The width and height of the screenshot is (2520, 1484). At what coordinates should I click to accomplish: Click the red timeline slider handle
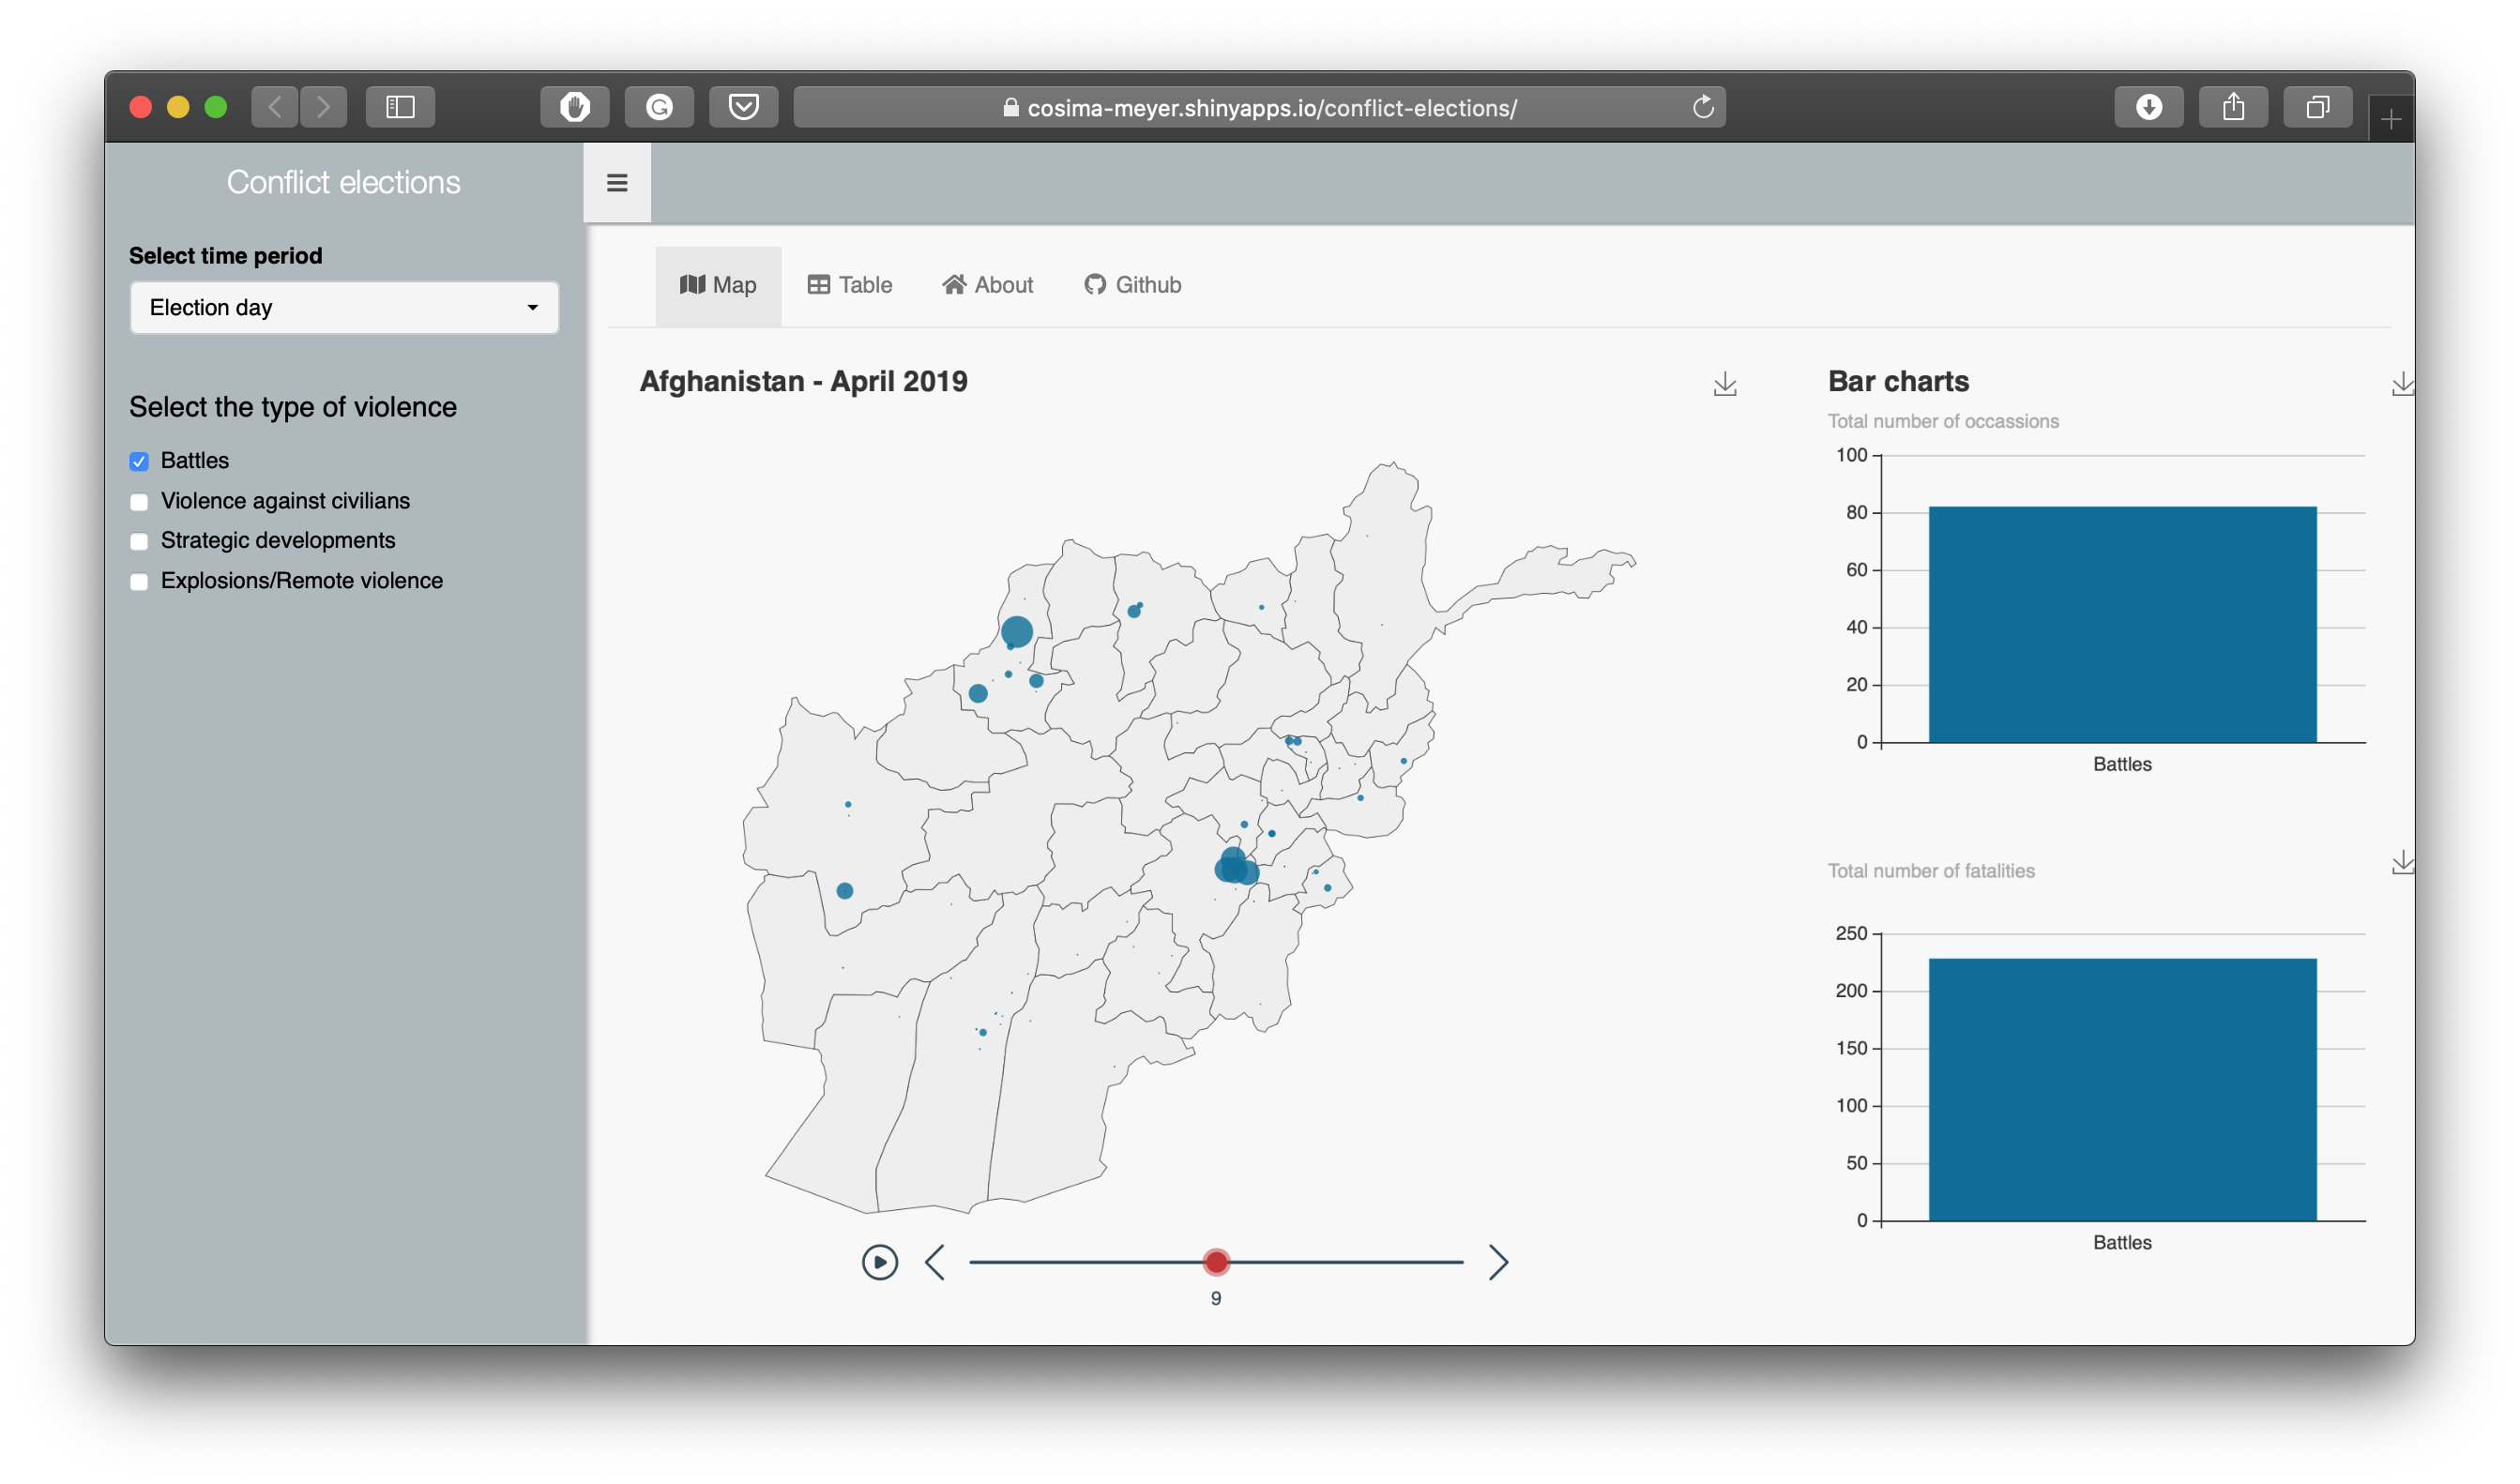[1216, 1262]
